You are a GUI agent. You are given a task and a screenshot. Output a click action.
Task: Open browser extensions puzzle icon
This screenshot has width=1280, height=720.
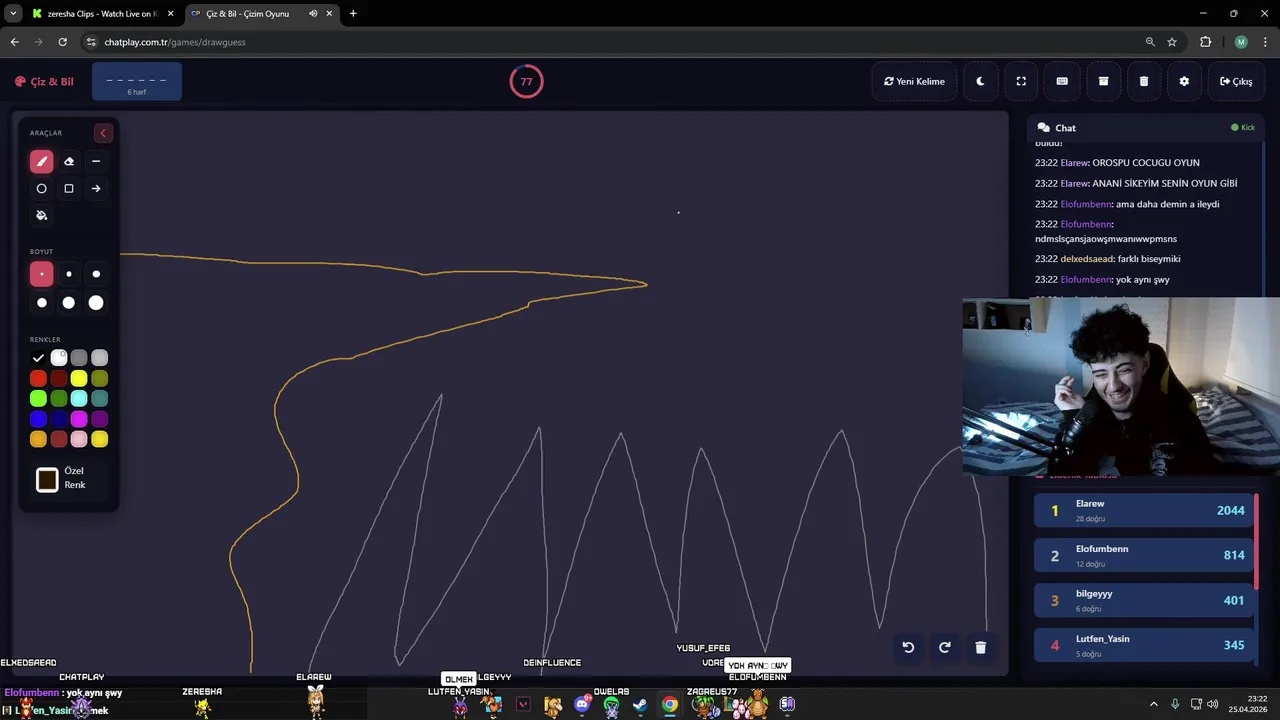coord(1205,42)
